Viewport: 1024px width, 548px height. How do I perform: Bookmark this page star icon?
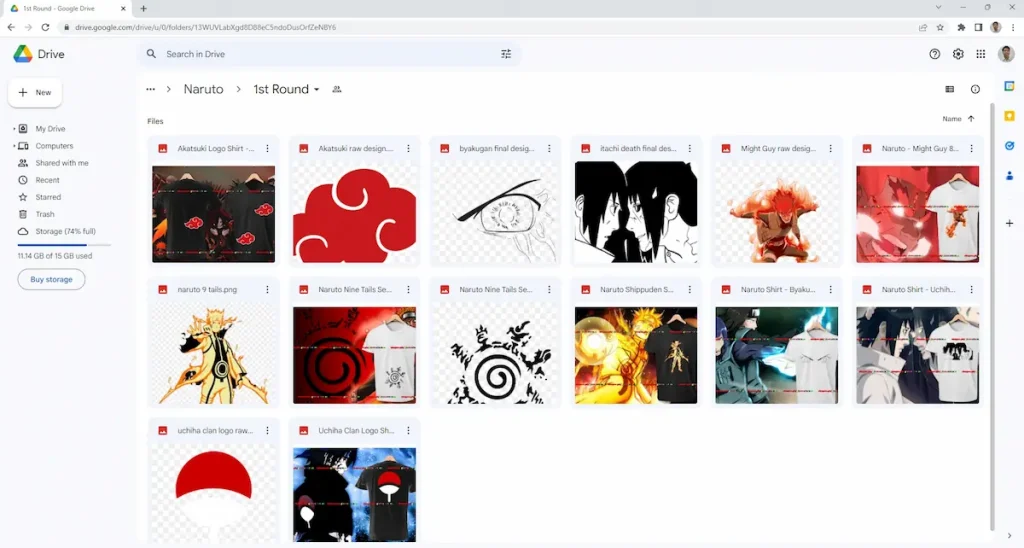click(x=940, y=27)
